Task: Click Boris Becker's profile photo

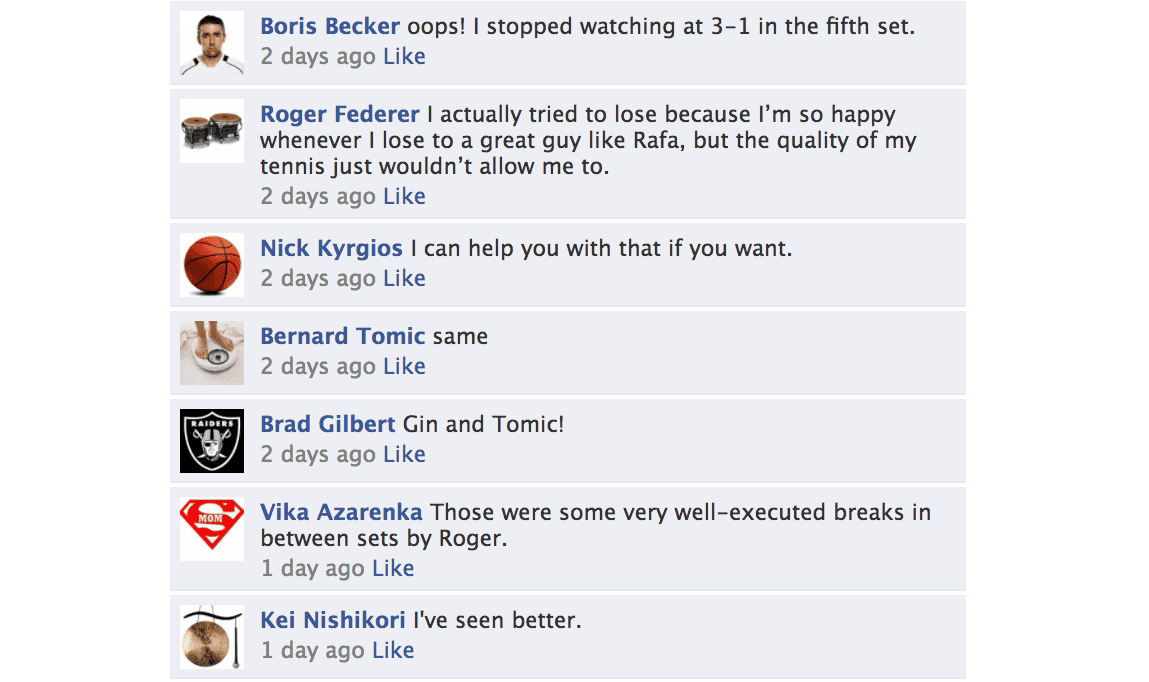Action: click(212, 43)
